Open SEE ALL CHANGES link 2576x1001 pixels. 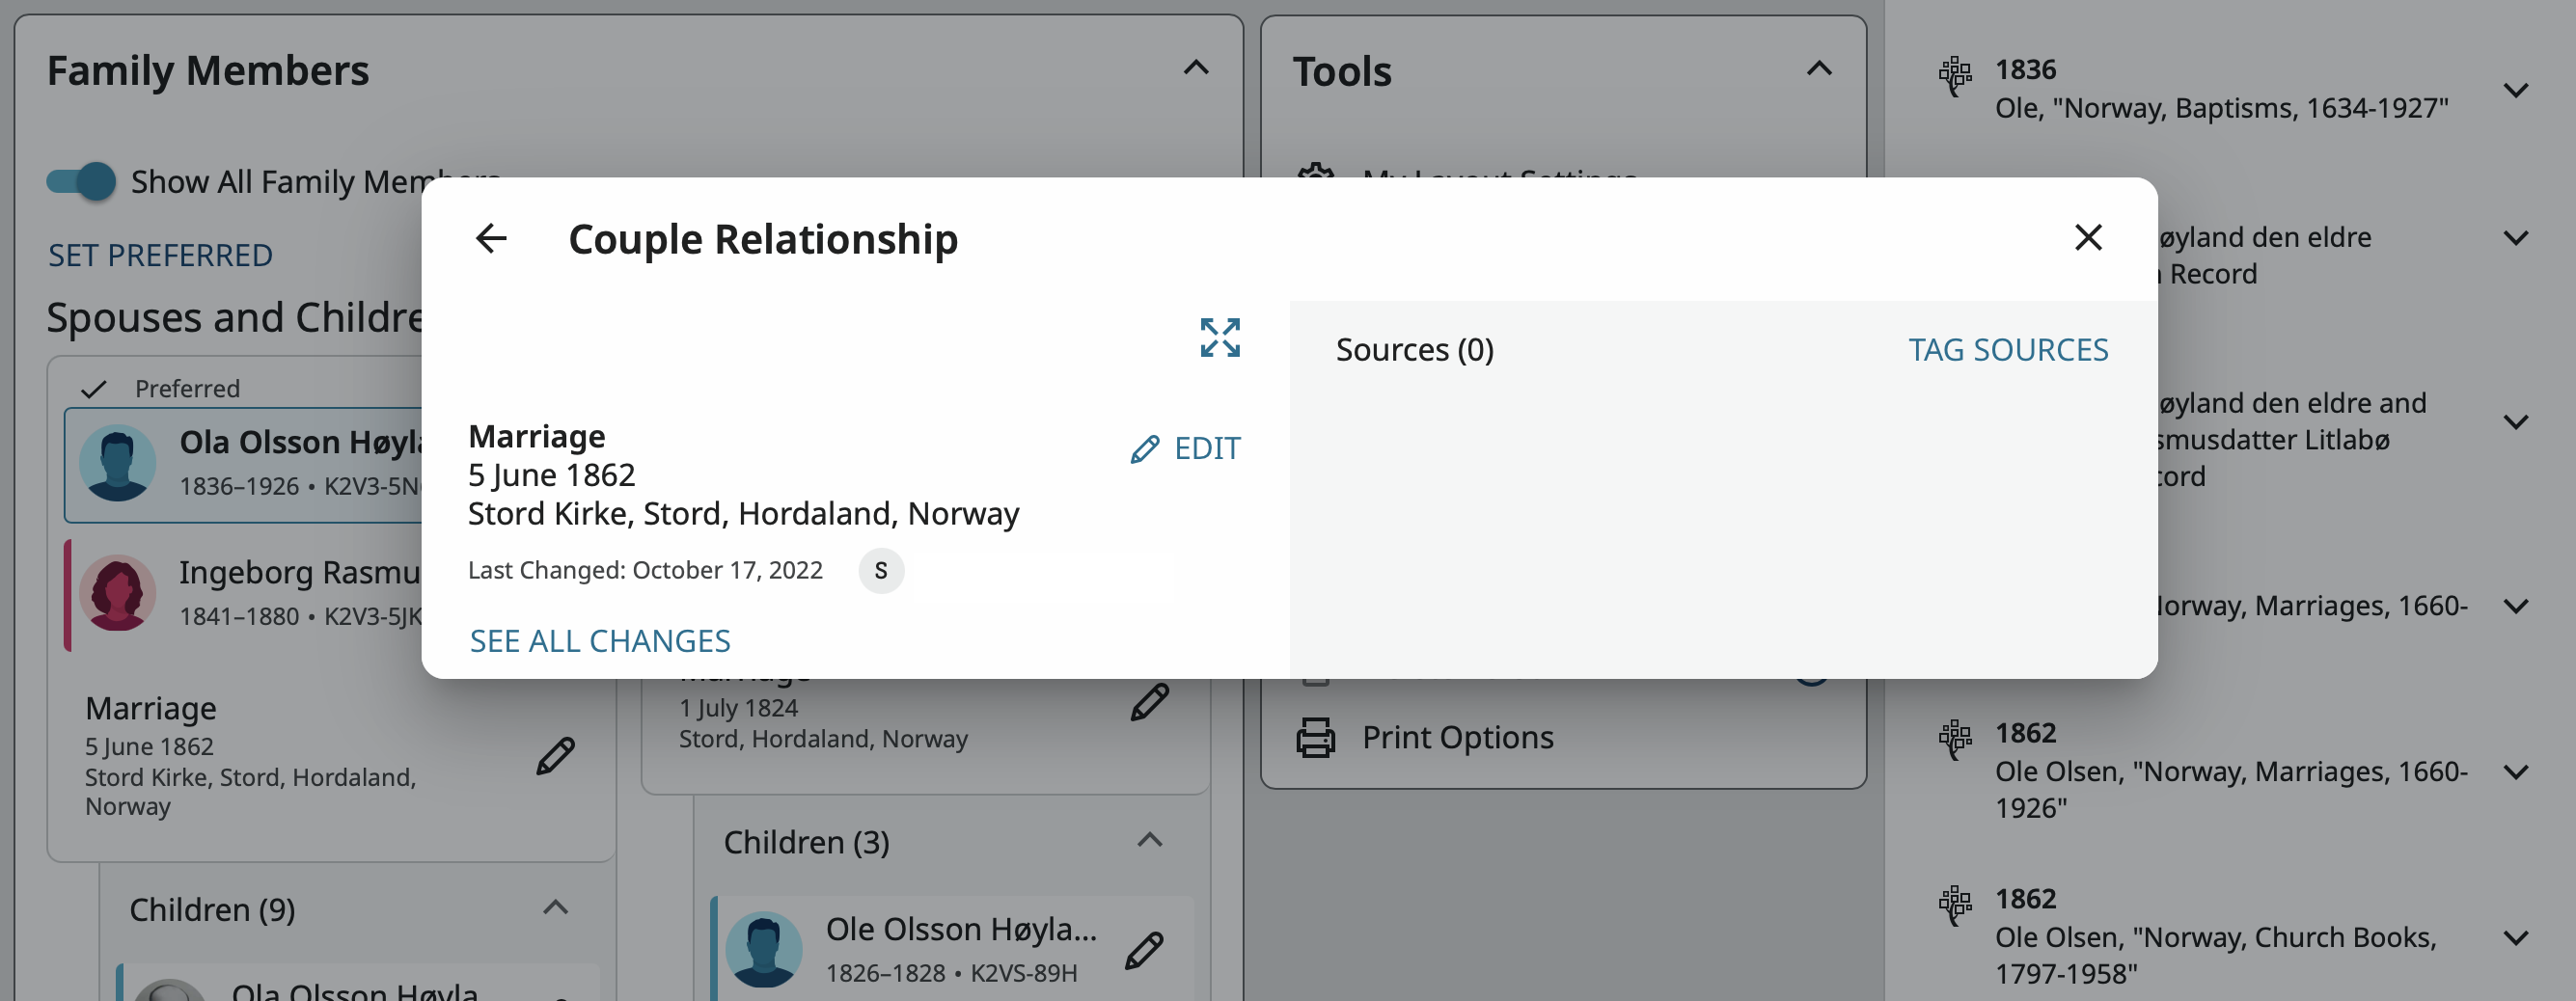point(600,641)
